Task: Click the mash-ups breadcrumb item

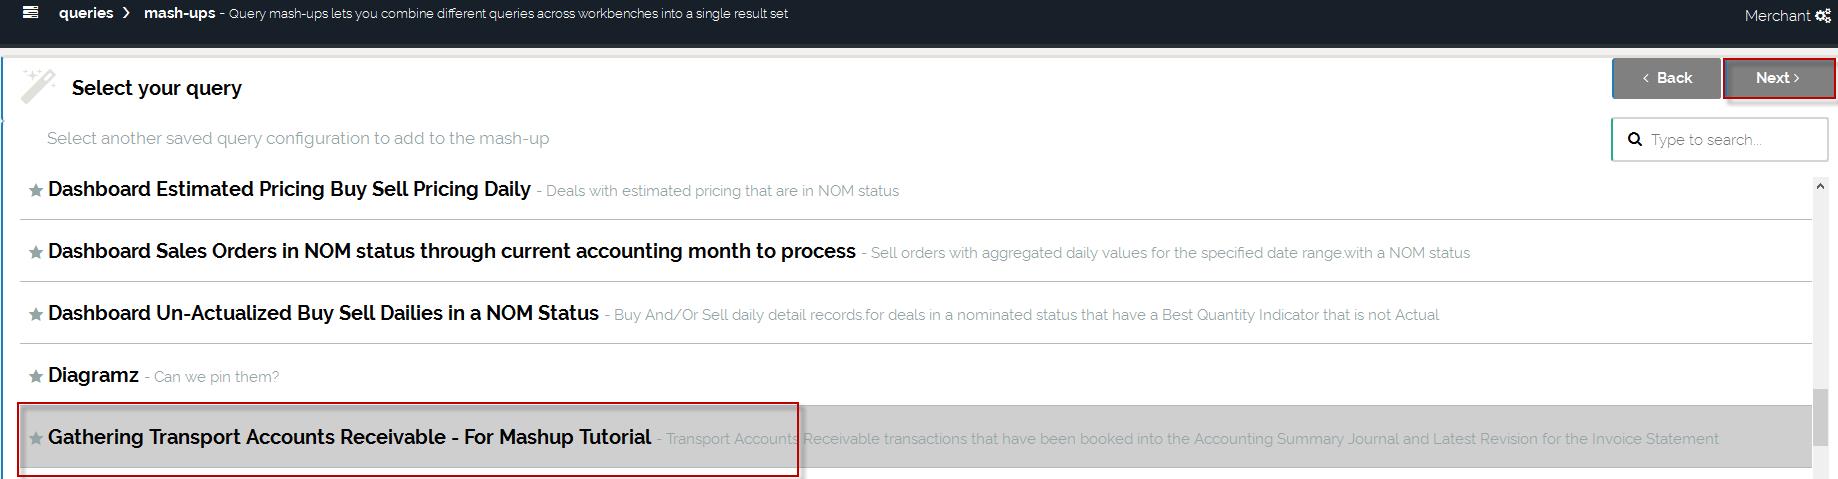Action: coord(179,13)
